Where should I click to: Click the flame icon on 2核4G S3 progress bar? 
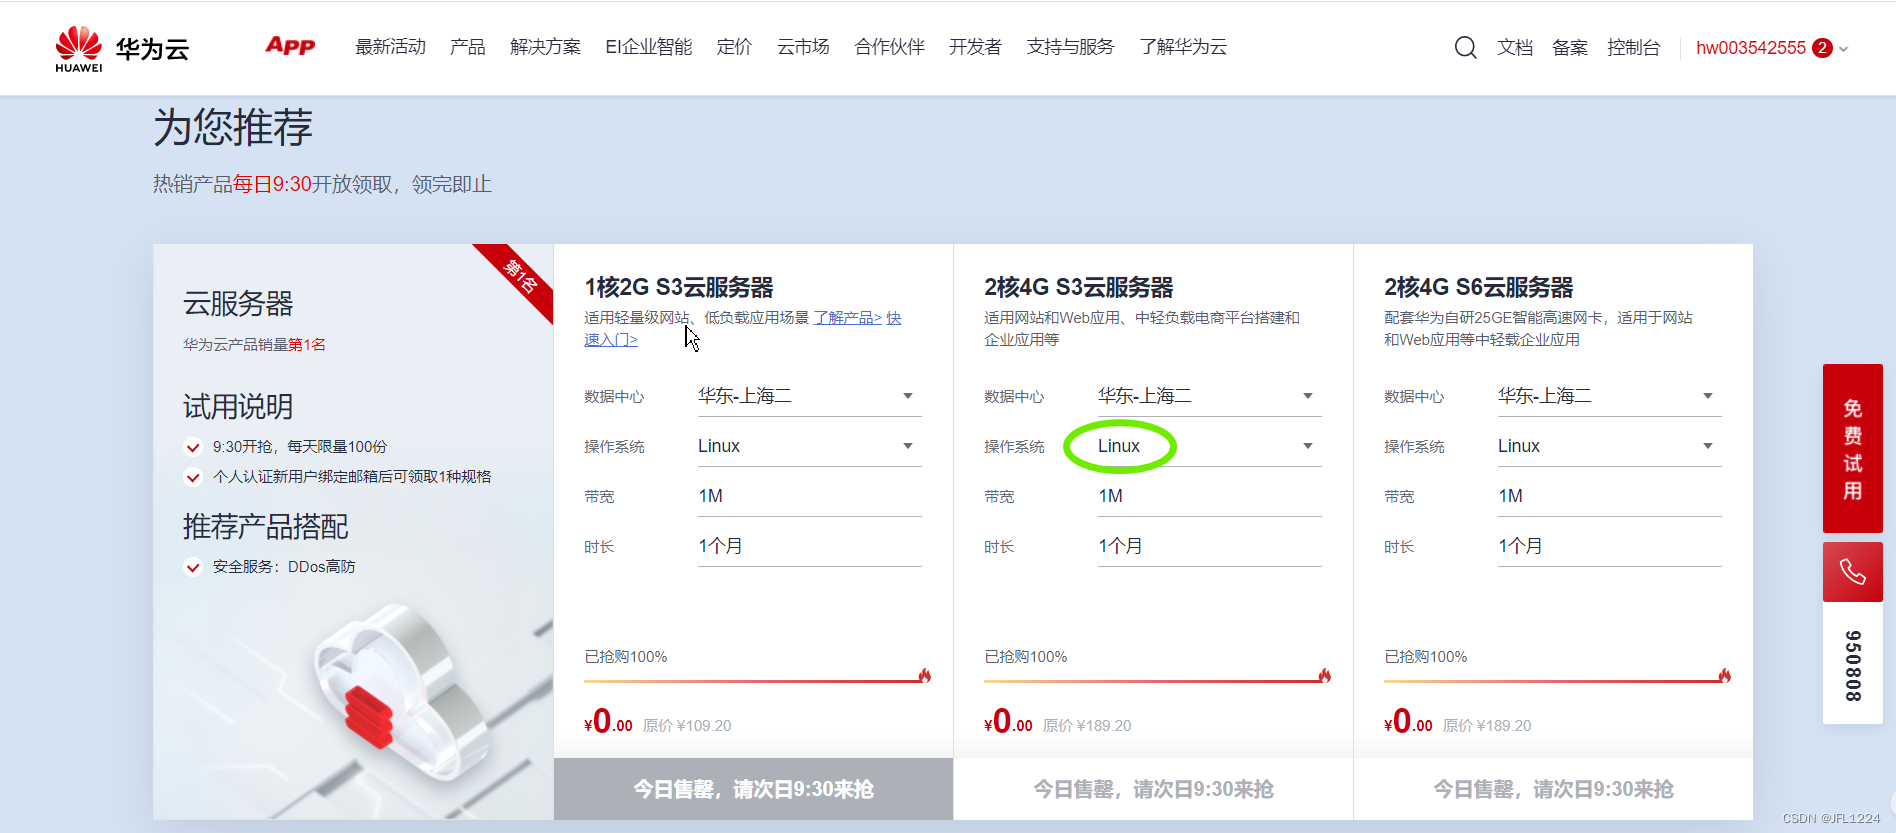click(x=1325, y=676)
